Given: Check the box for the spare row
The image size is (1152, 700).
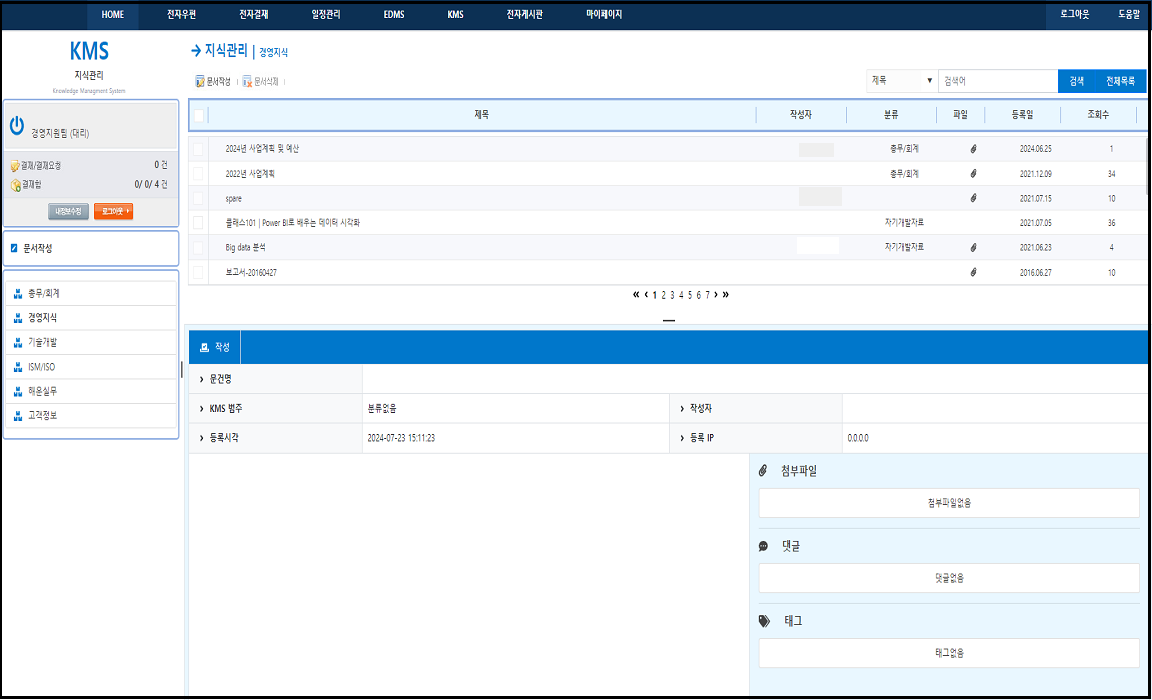Looking at the screenshot, I should coord(198,198).
